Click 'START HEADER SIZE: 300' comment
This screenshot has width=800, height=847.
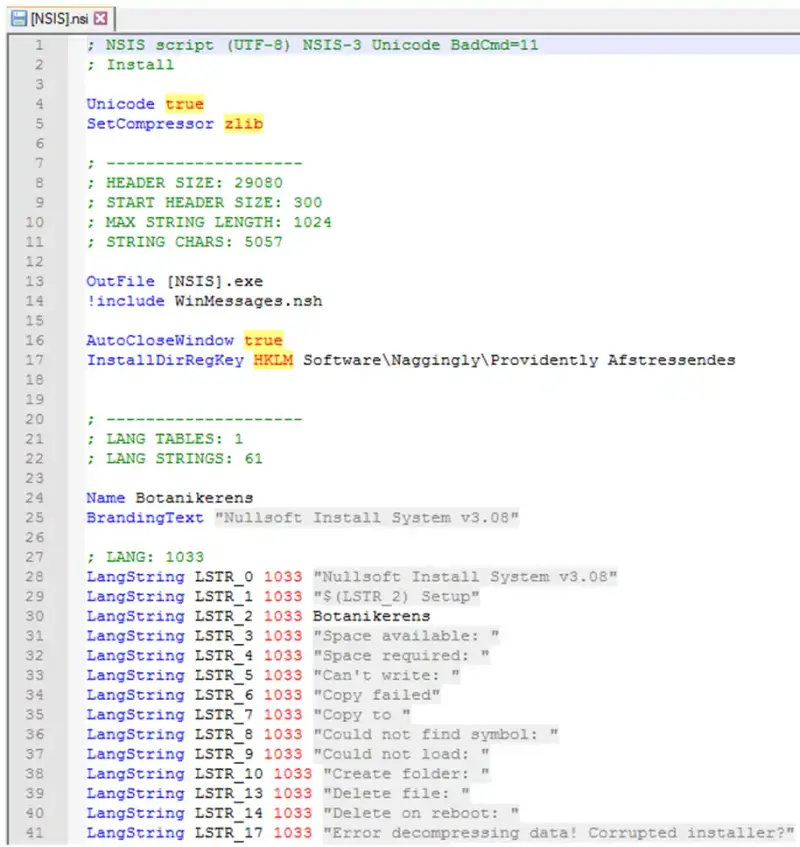coord(214,203)
